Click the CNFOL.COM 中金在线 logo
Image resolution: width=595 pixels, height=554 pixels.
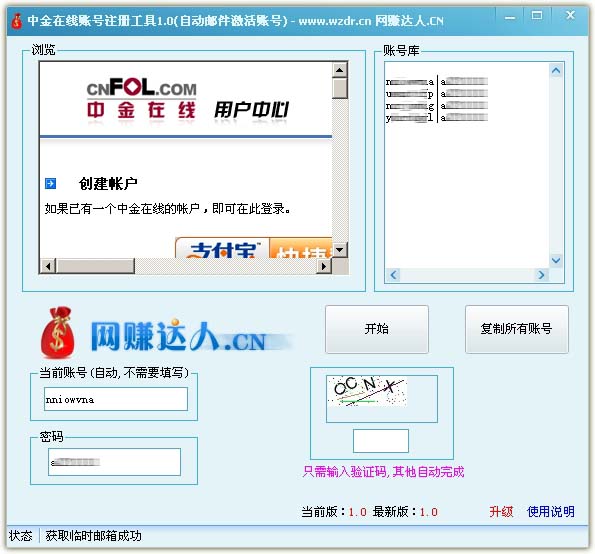tap(141, 98)
